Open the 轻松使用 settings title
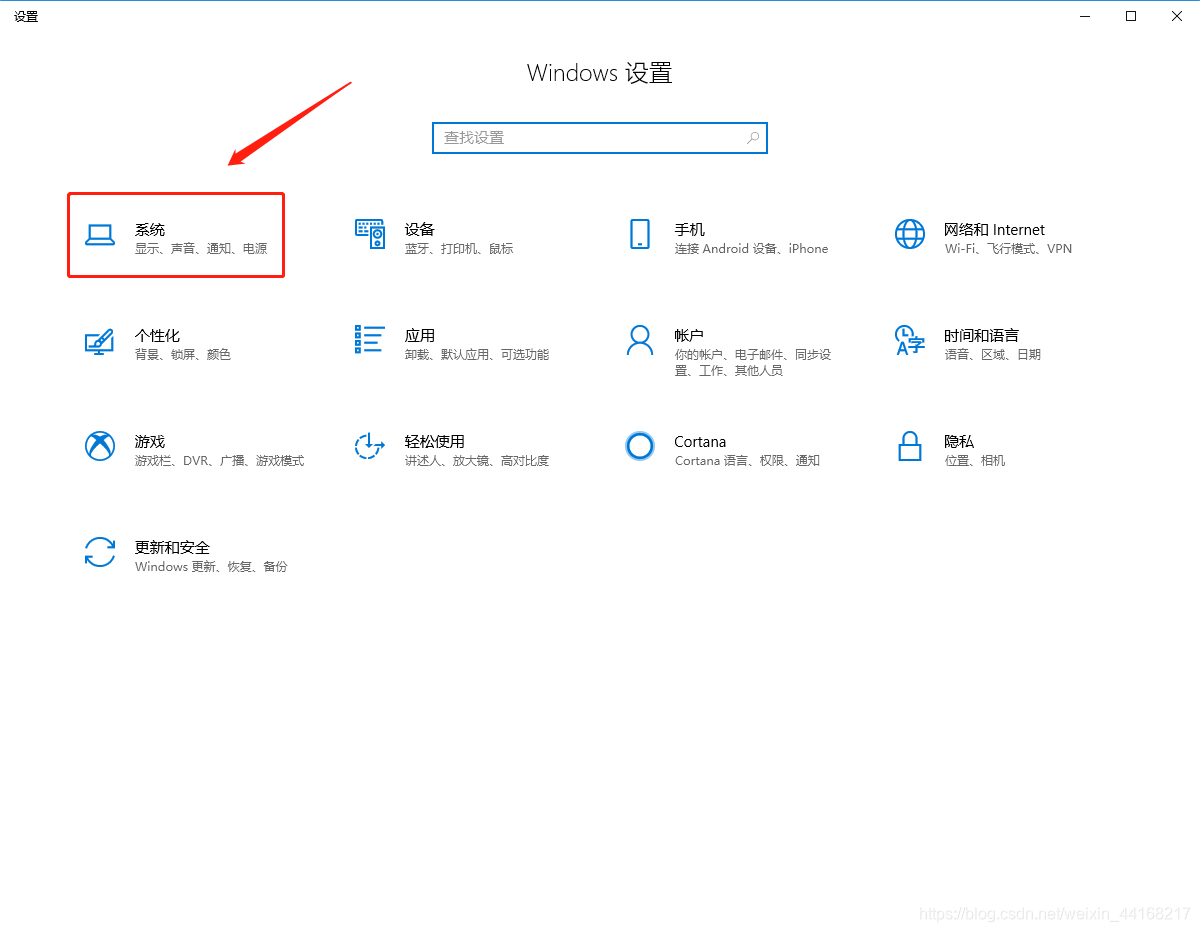This screenshot has height=932, width=1200. pos(435,442)
